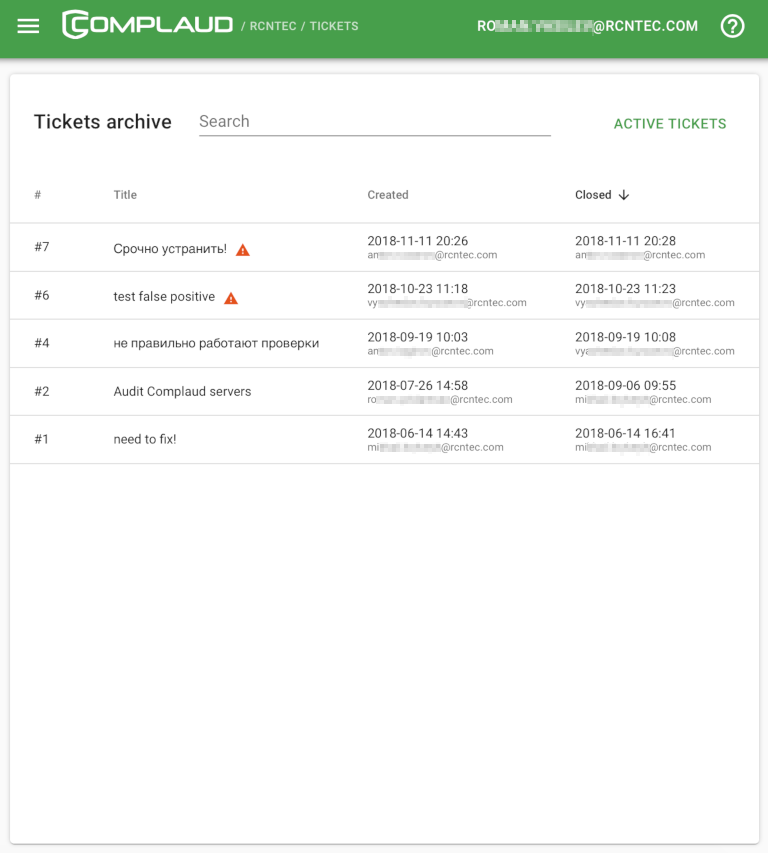Screen dimensions: 768x853
Task: Click the TICKETS breadcrumb
Action: point(334,26)
